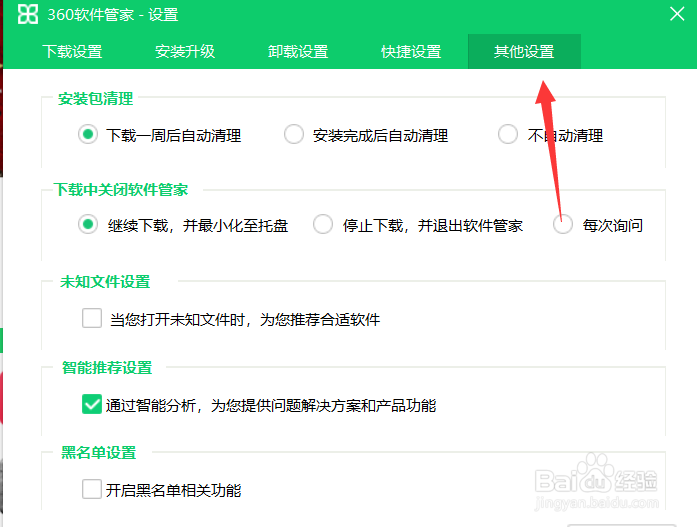Image resolution: width=697 pixels, height=527 pixels.
Task: Select 停止下载，并退出软件管家 option
Action: click(x=323, y=224)
